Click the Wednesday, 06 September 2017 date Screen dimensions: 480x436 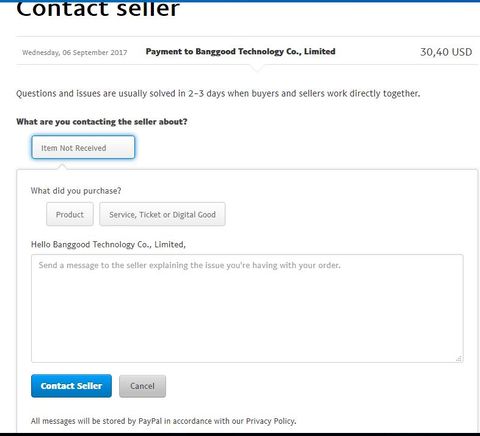pos(75,52)
